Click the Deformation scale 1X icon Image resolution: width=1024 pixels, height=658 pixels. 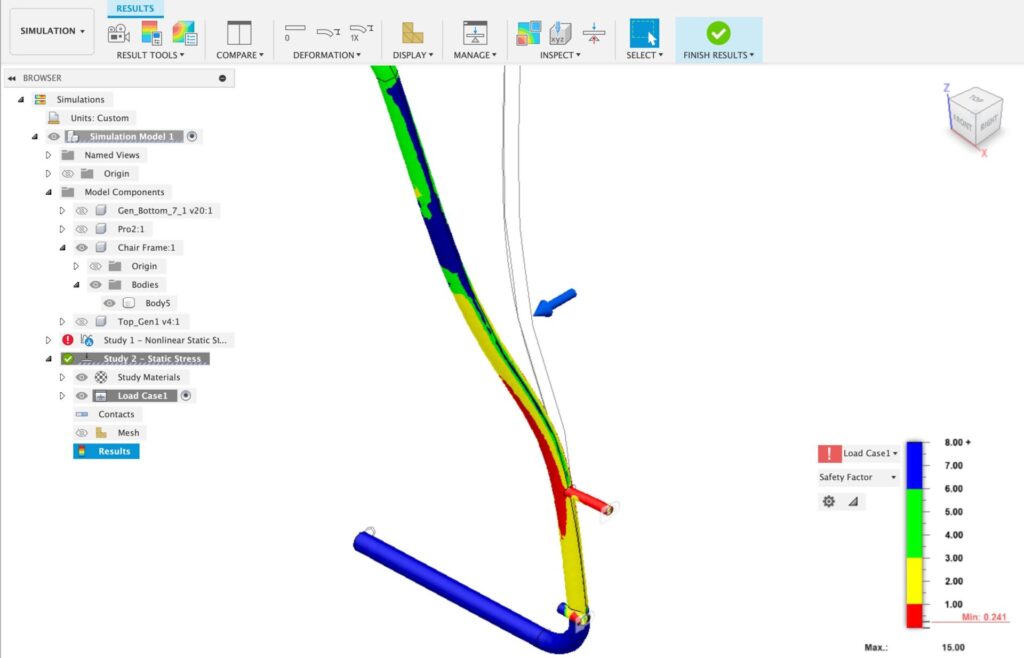click(x=361, y=31)
